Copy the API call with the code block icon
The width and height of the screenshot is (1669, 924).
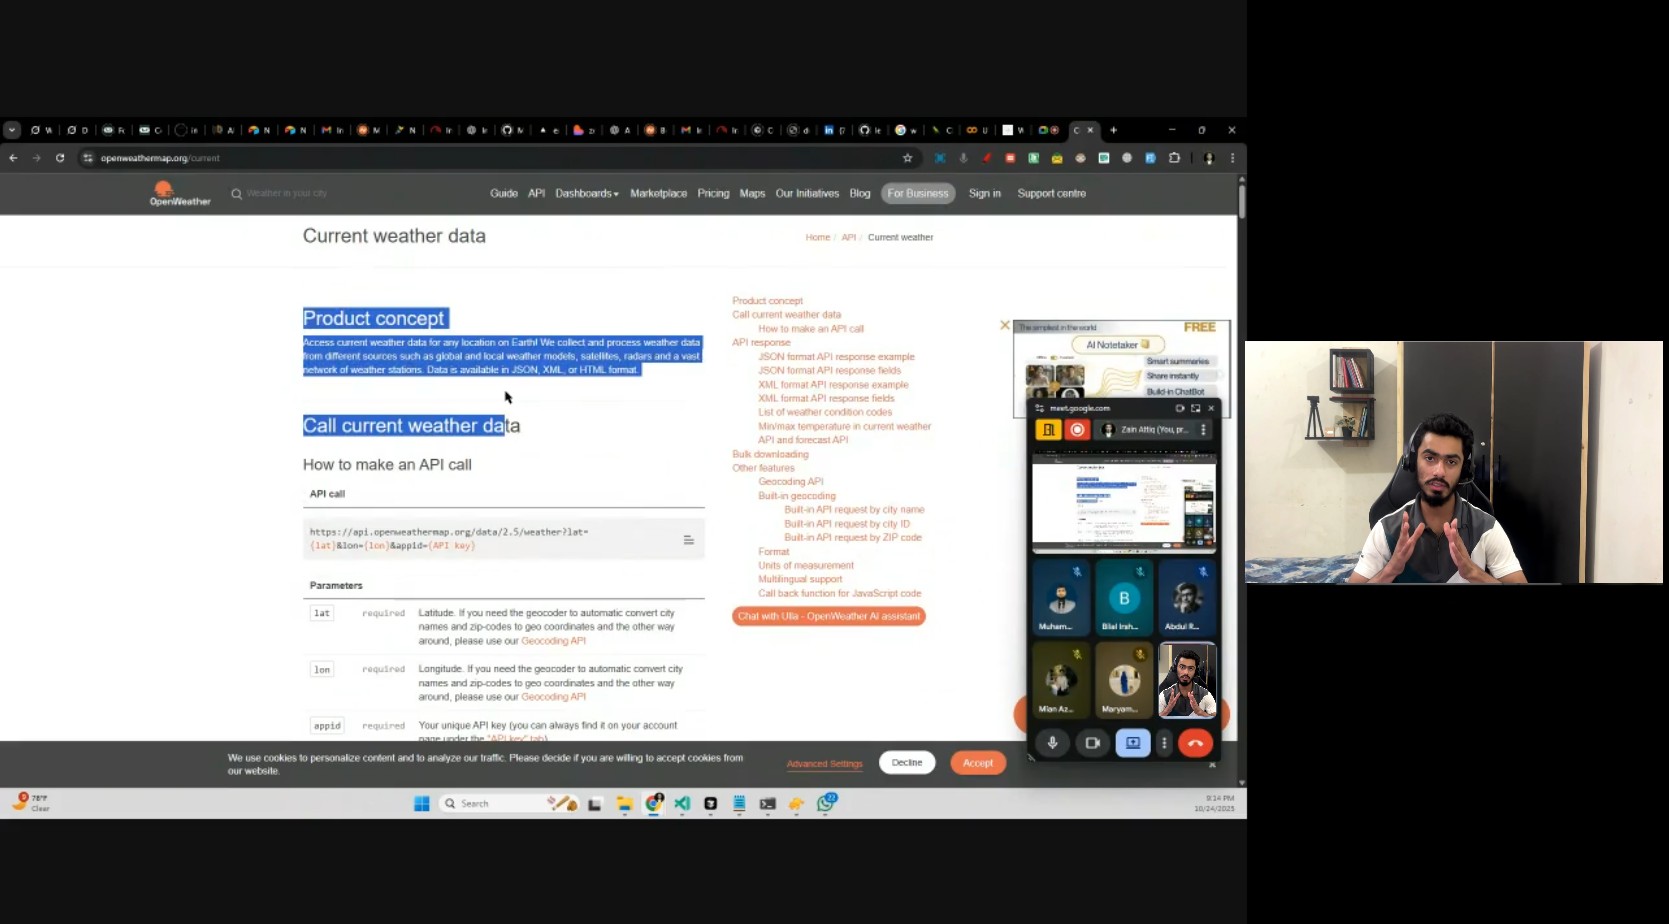coord(688,540)
